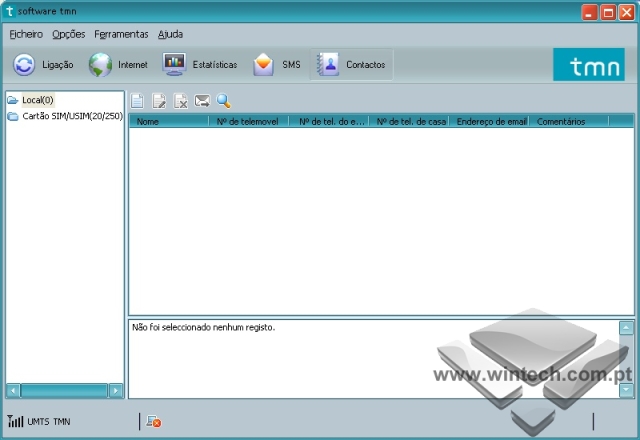Open the Opções menu
Image resolution: width=640 pixels, height=440 pixels.
[x=69, y=34]
